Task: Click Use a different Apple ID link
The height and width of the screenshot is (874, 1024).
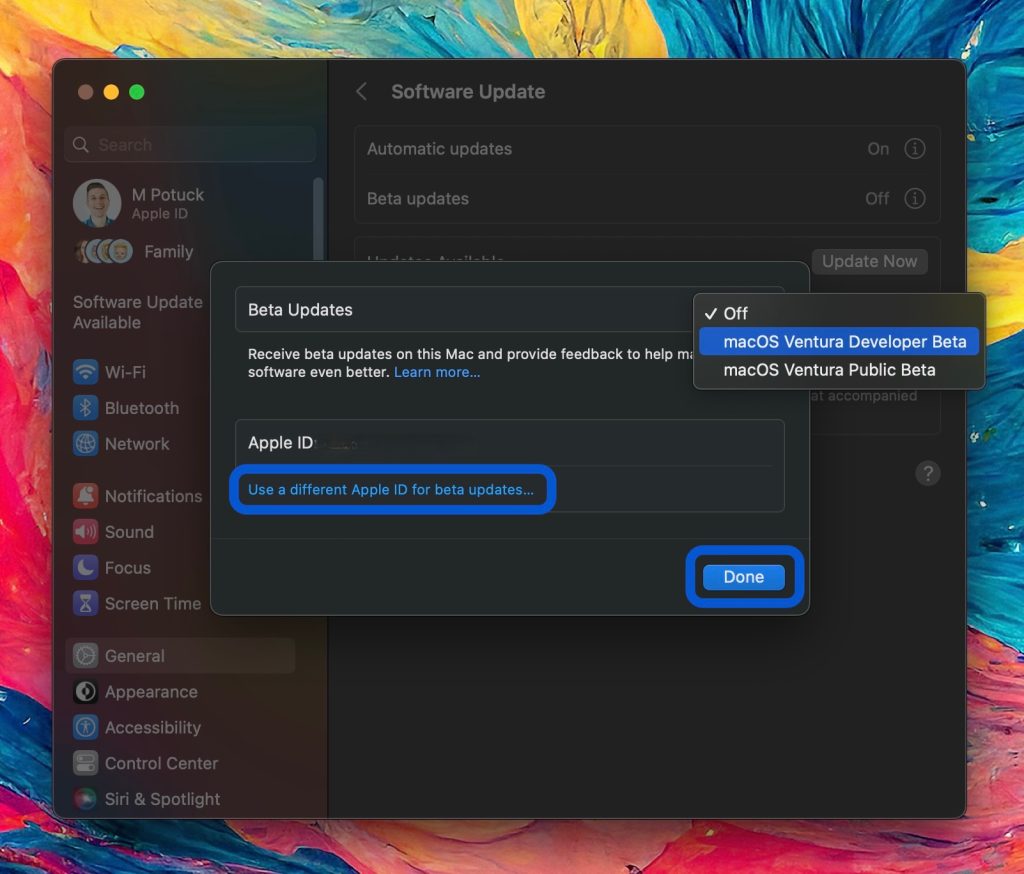Action: click(x=390, y=490)
